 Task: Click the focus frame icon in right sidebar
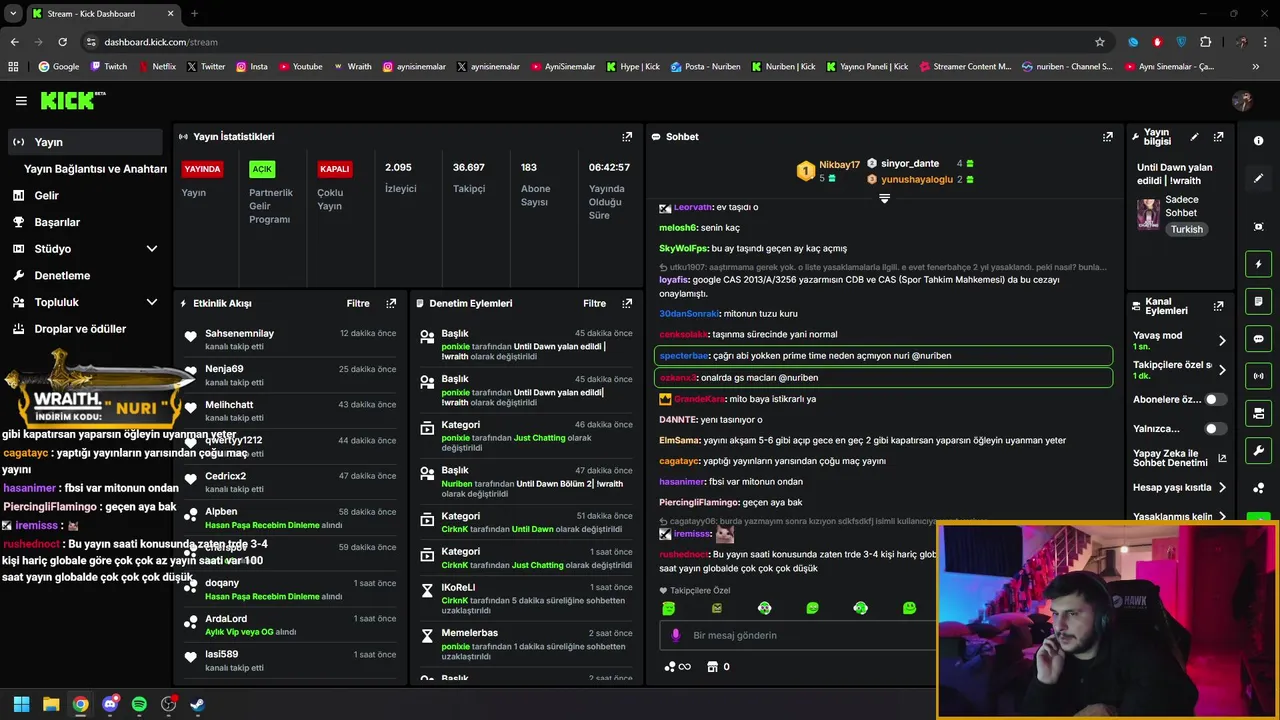click(1258, 227)
